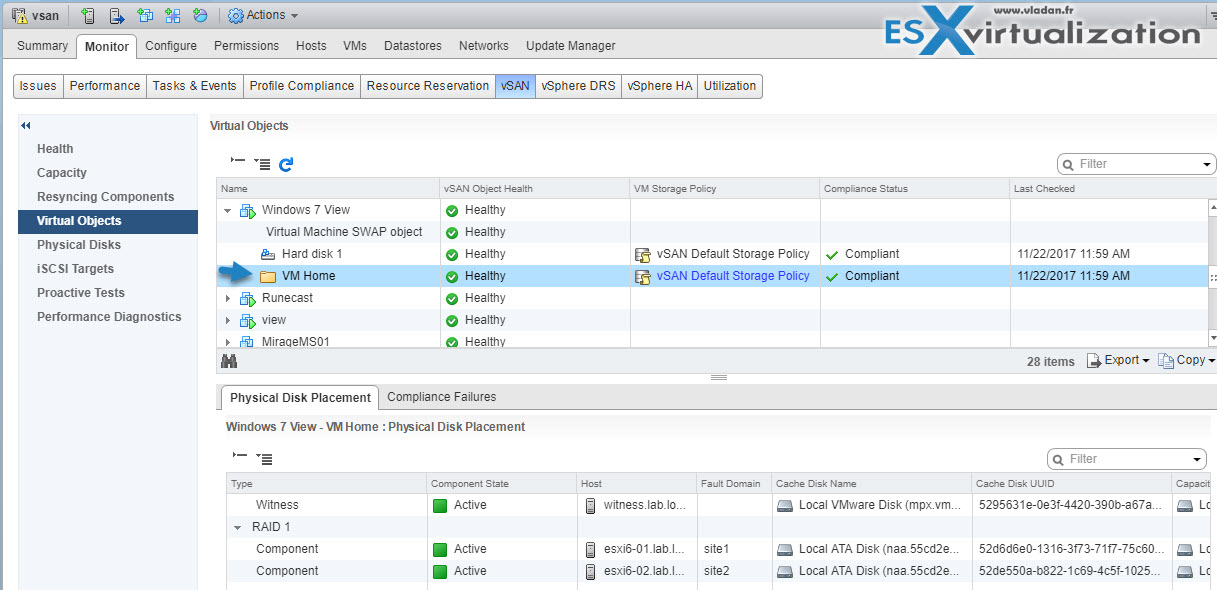Image resolution: width=1217 pixels, height=590 pixels.
Task: Open Tasks & Events sub-tab
Action: tap(195, 86)
